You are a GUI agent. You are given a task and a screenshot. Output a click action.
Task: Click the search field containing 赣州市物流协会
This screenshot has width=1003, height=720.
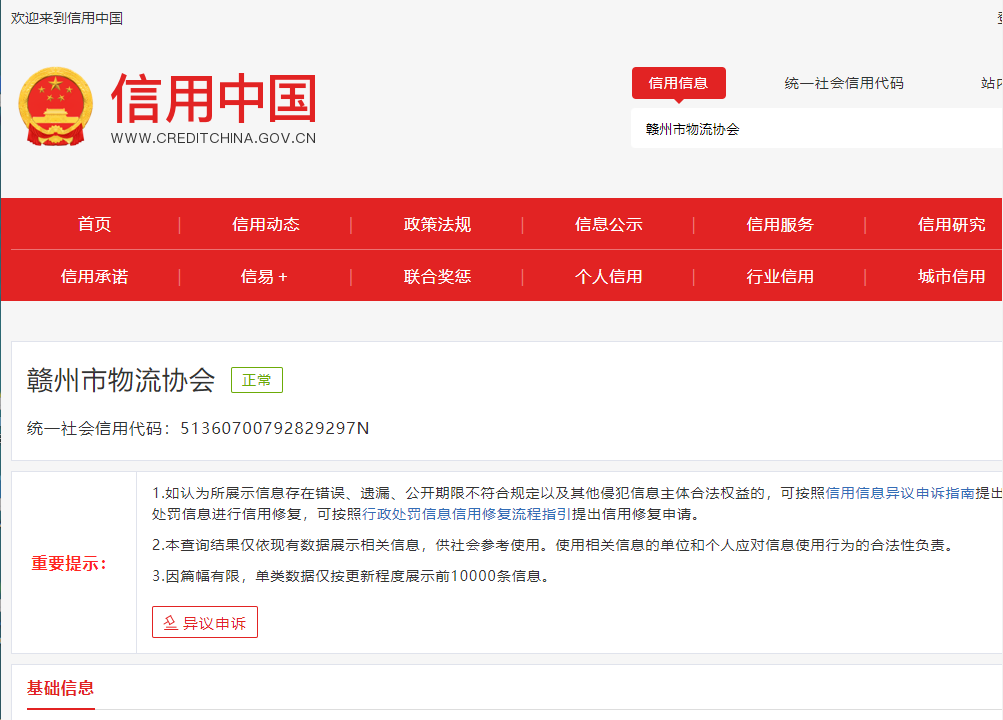tap(816, 129)
